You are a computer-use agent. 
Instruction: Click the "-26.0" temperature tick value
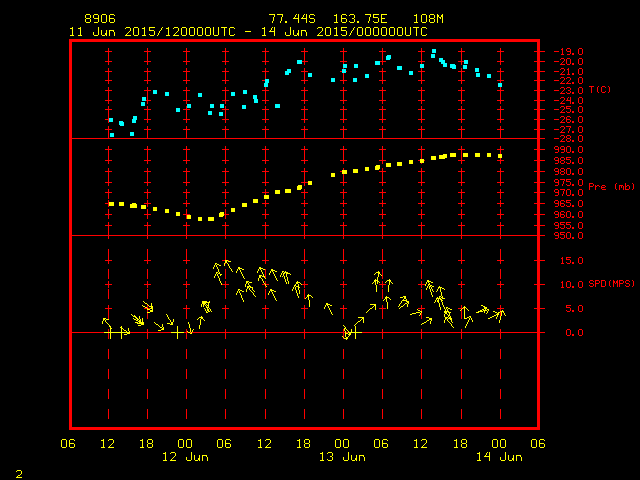pos(569,120)
